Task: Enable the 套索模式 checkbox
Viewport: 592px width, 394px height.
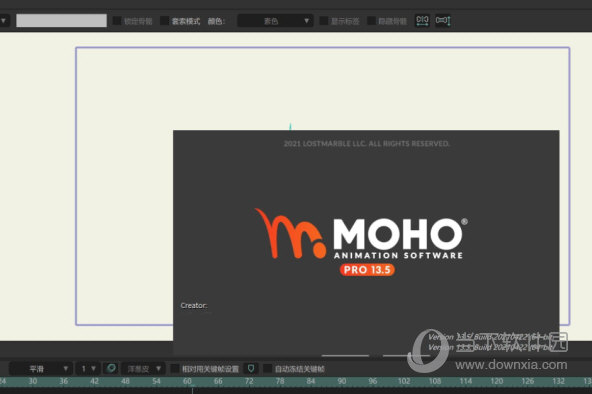Action: [164, 21]
